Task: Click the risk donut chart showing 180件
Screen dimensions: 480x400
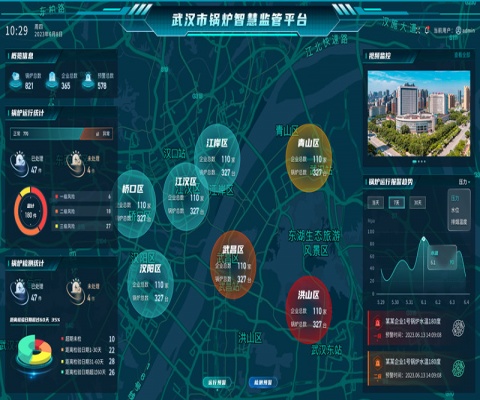Action: pyautogui.click(x=31, y=211)
